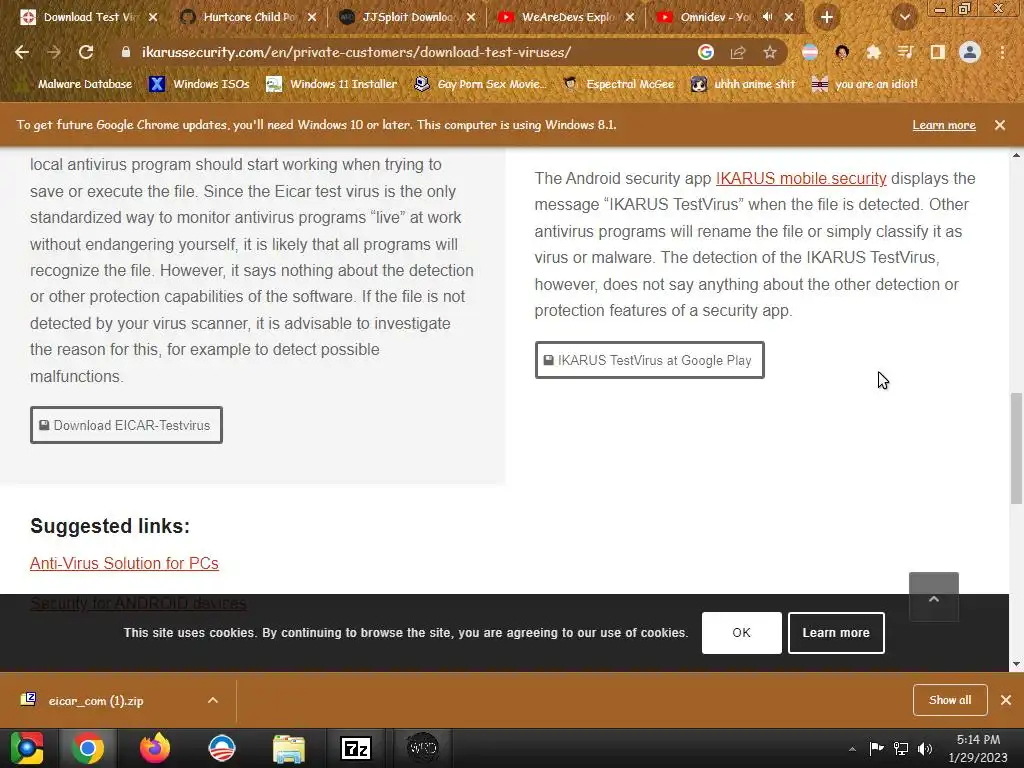
Task: Go back to the previous page
Action: click(22, 52)
